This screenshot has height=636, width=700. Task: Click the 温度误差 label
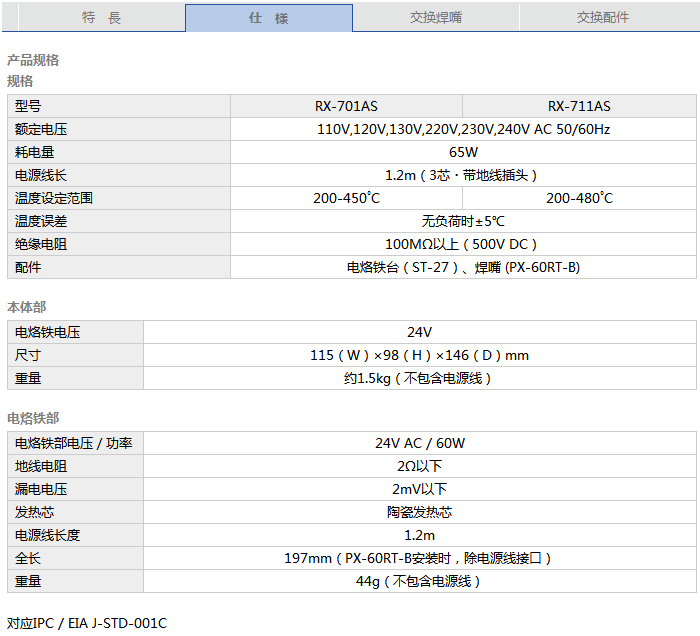119,221
